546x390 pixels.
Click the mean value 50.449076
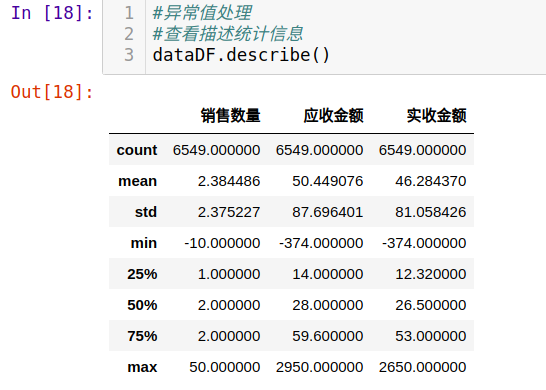[328, 181]
